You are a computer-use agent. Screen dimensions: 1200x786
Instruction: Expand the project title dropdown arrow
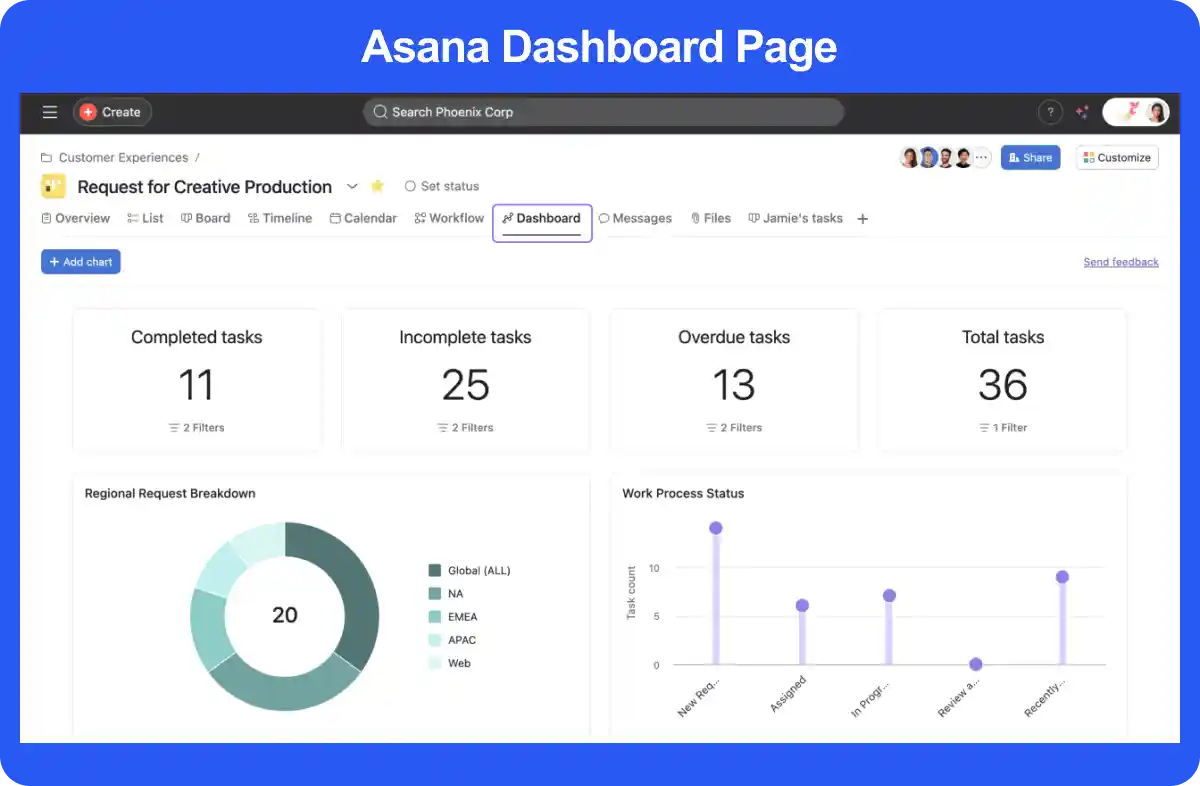(352, 186)
